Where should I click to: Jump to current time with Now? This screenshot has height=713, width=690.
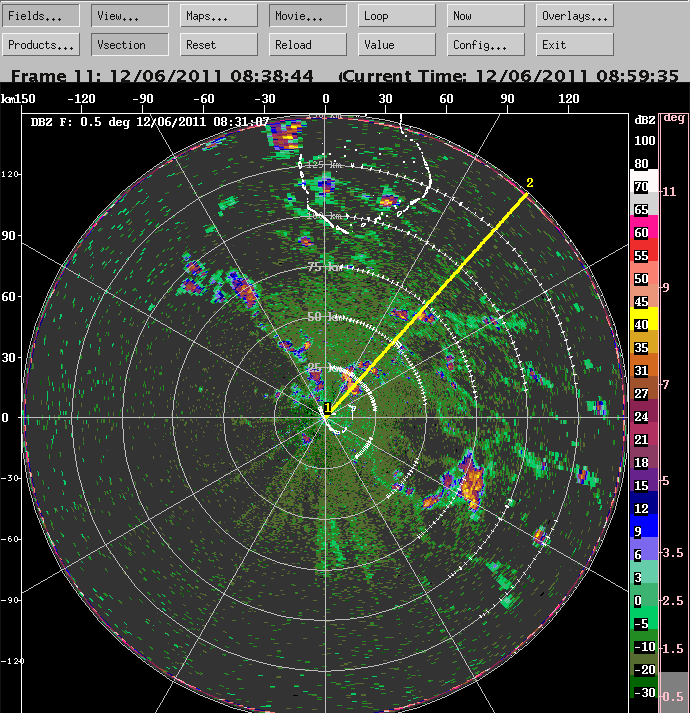[486, 16]
